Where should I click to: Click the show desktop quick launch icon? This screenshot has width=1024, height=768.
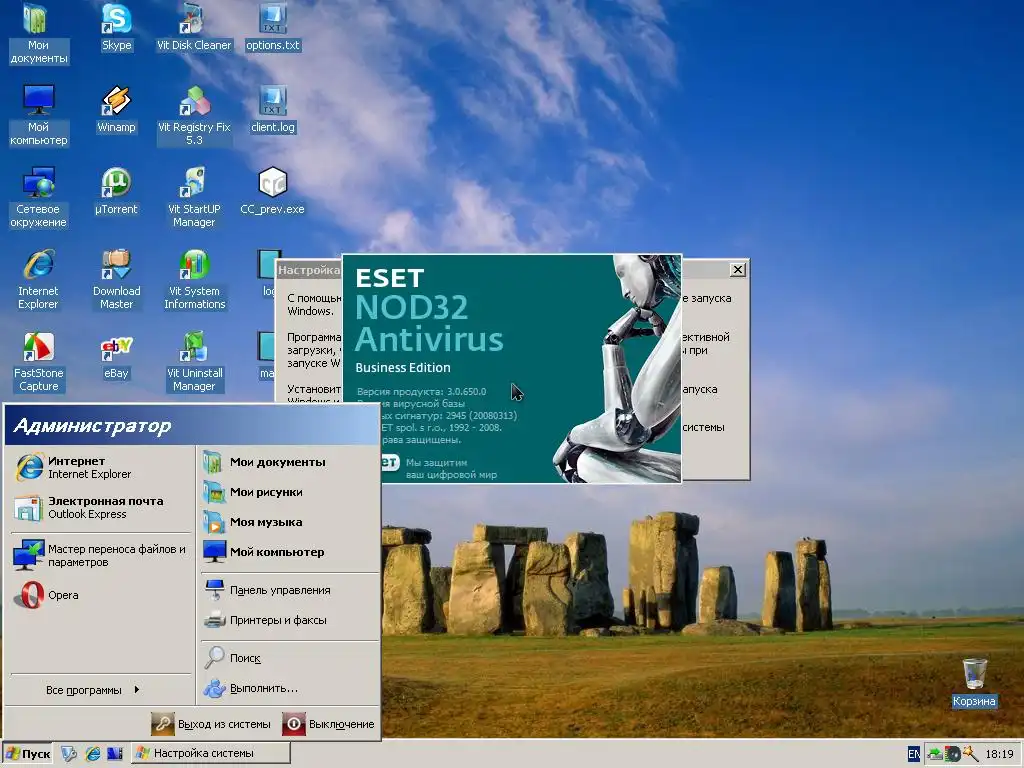115,754
